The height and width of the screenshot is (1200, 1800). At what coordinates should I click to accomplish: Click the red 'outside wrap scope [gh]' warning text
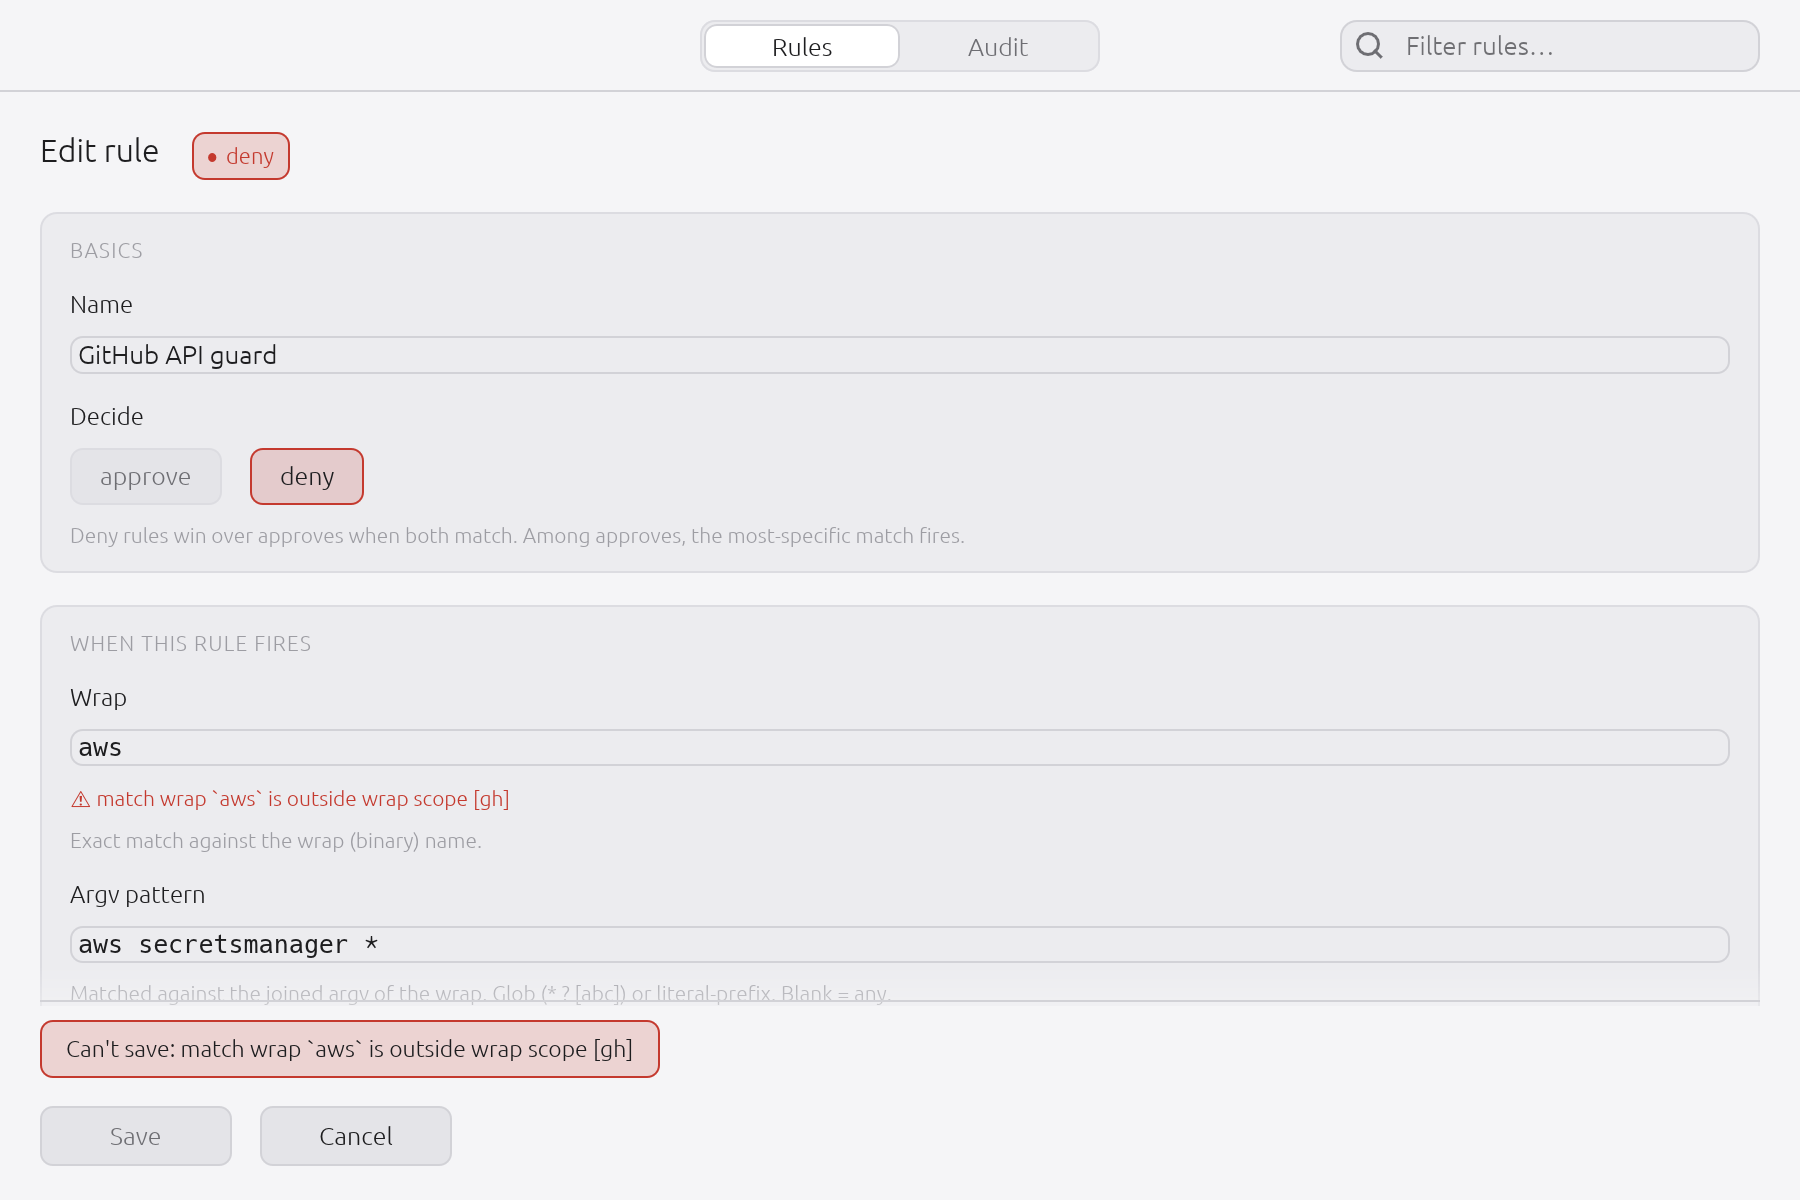(x=303, y=799)
